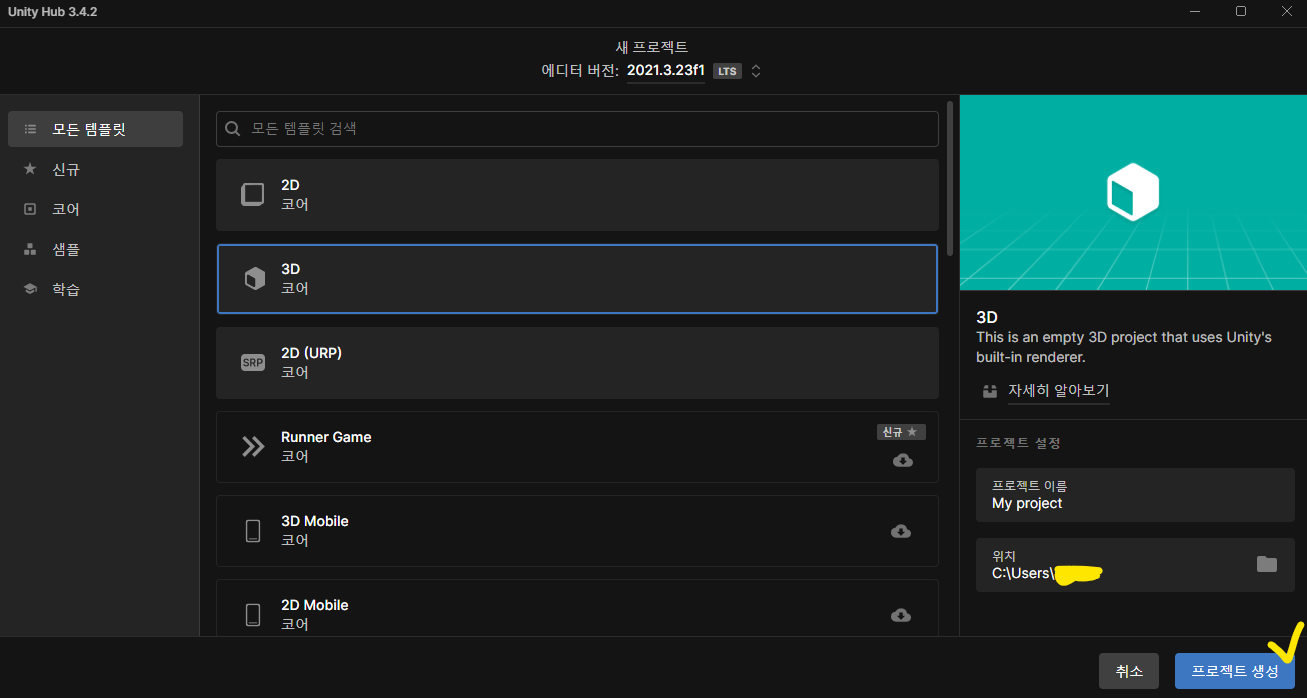Choose the 3D Mobile template
The image size is (1307, 698).
(577, 531)
